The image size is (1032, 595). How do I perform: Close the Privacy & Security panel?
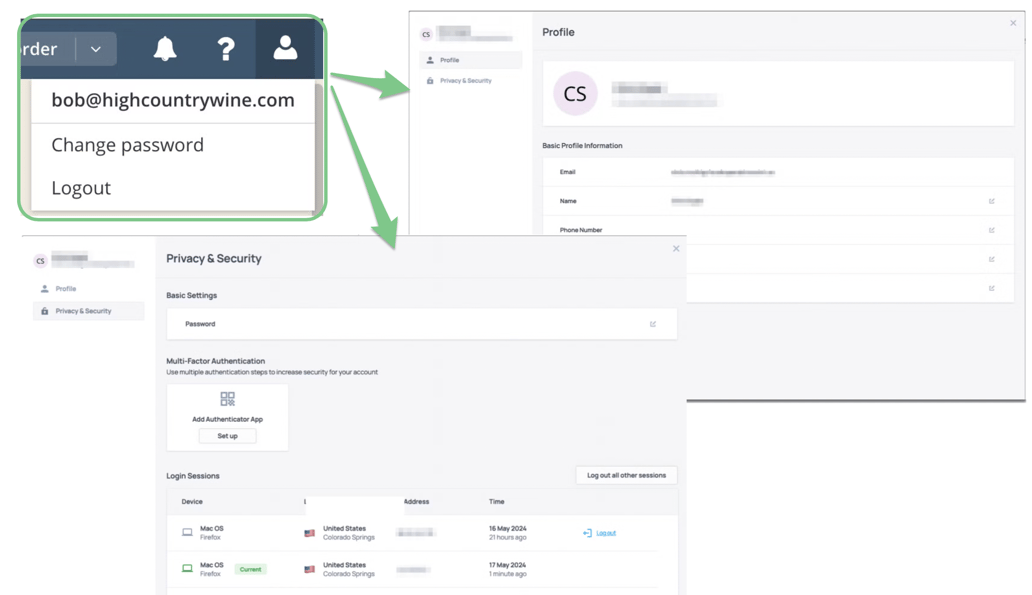tap(675, 248)
